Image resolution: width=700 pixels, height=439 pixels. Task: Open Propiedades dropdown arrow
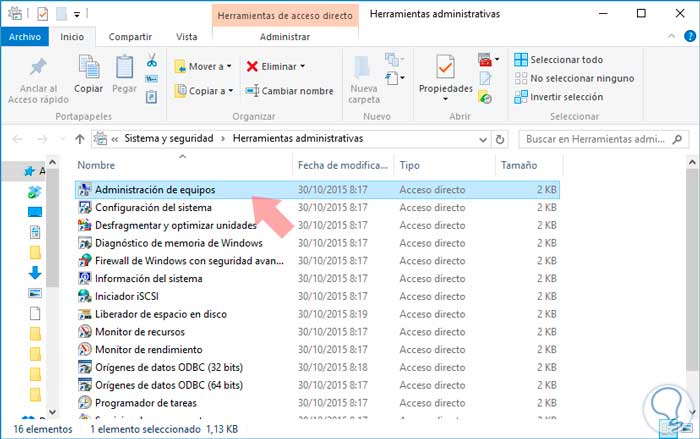tap(445, 99)
